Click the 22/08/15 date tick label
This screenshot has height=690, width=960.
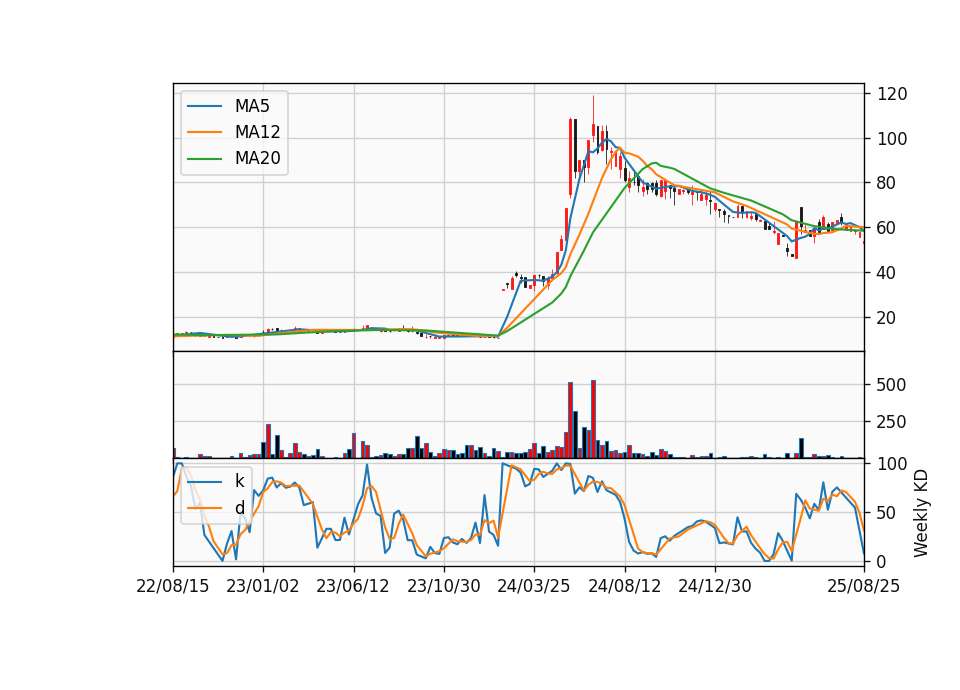173,586
